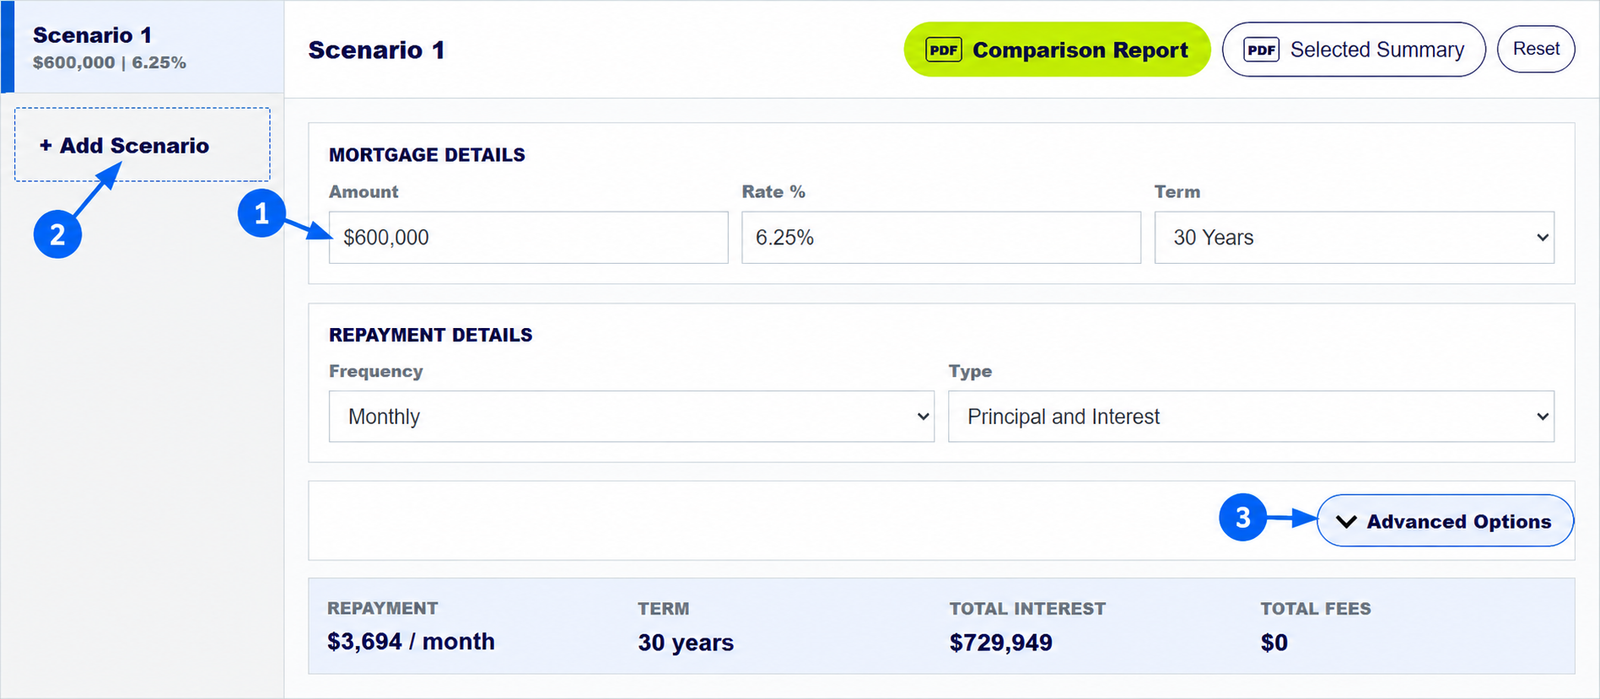Open the repayment Type dropdown
The image size is (1600, 699).
tap(1251, 416)
